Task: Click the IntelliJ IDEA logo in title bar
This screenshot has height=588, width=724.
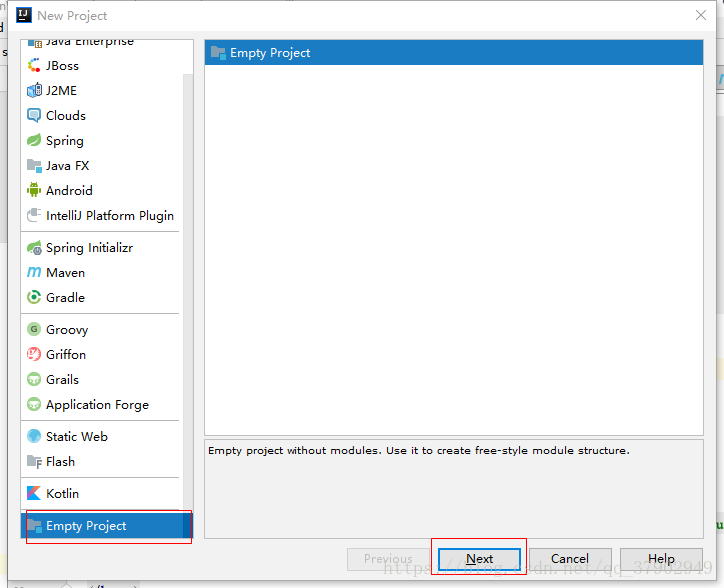Action: [x=24, y=15]
